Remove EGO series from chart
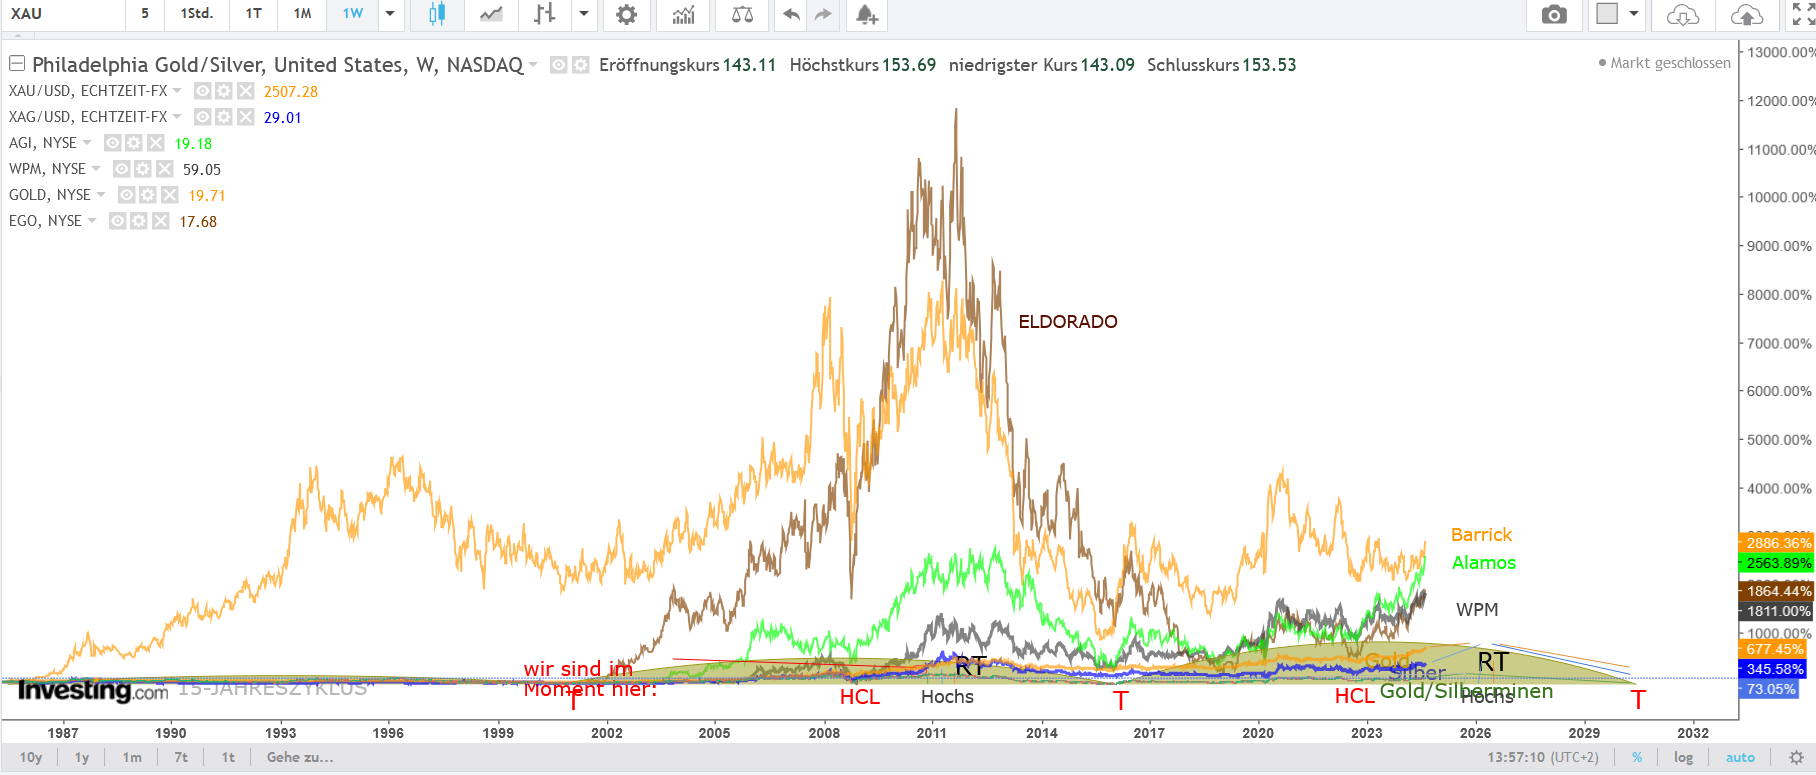Image resolution: width=1816 pixels, height=775 pixels. tap(161, 221)
